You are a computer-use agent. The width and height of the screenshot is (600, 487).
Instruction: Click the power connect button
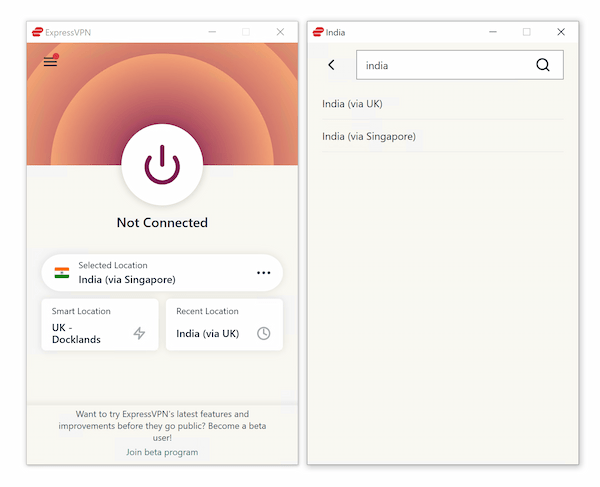(162, 165)
